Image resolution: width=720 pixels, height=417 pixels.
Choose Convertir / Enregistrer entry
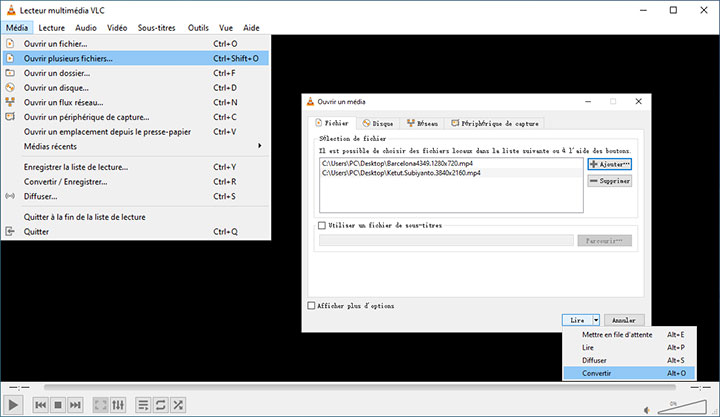(x=135, y=182)
